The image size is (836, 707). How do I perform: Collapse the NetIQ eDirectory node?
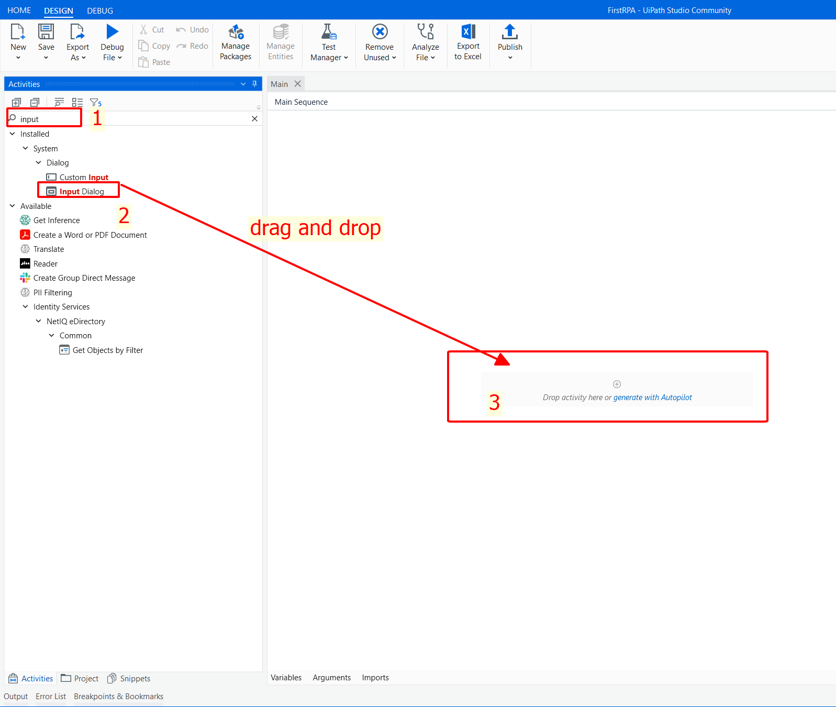[x=38, y=321]
